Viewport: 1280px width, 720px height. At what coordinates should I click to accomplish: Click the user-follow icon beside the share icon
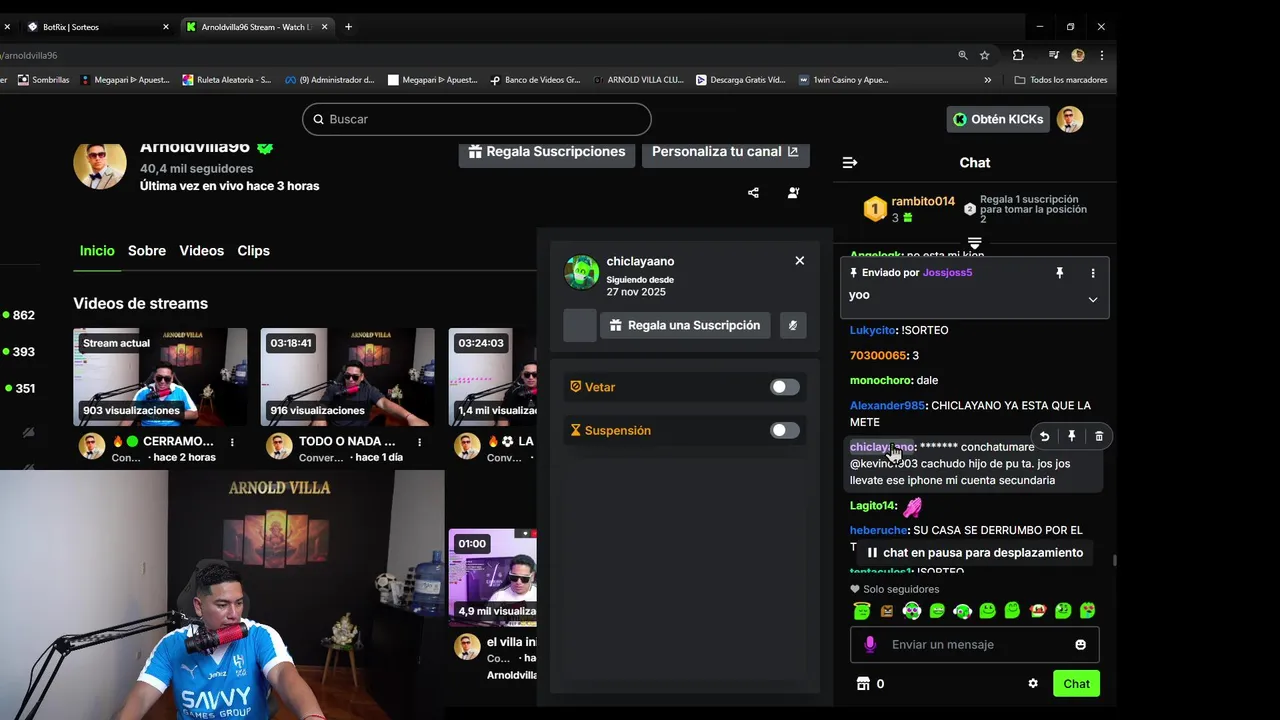pos(793,193)
